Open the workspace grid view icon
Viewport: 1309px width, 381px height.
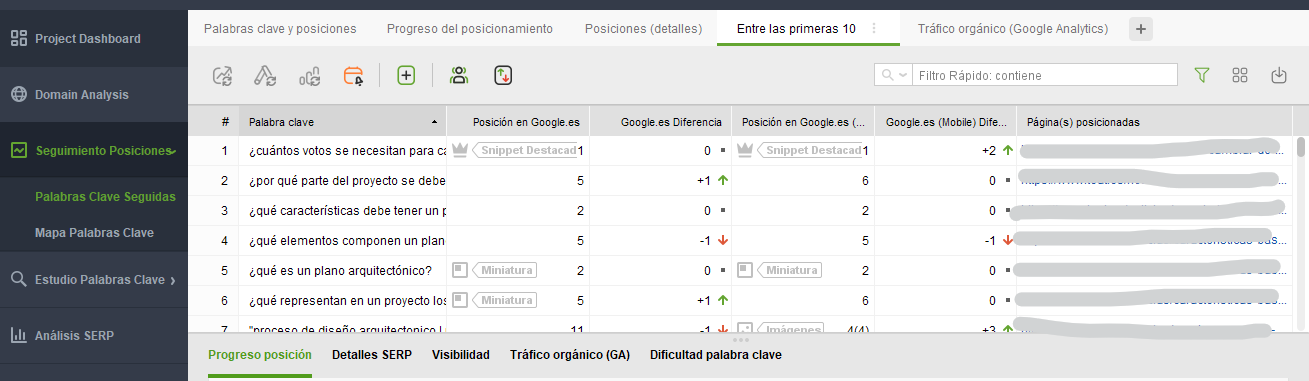(x=1240, y=75)
